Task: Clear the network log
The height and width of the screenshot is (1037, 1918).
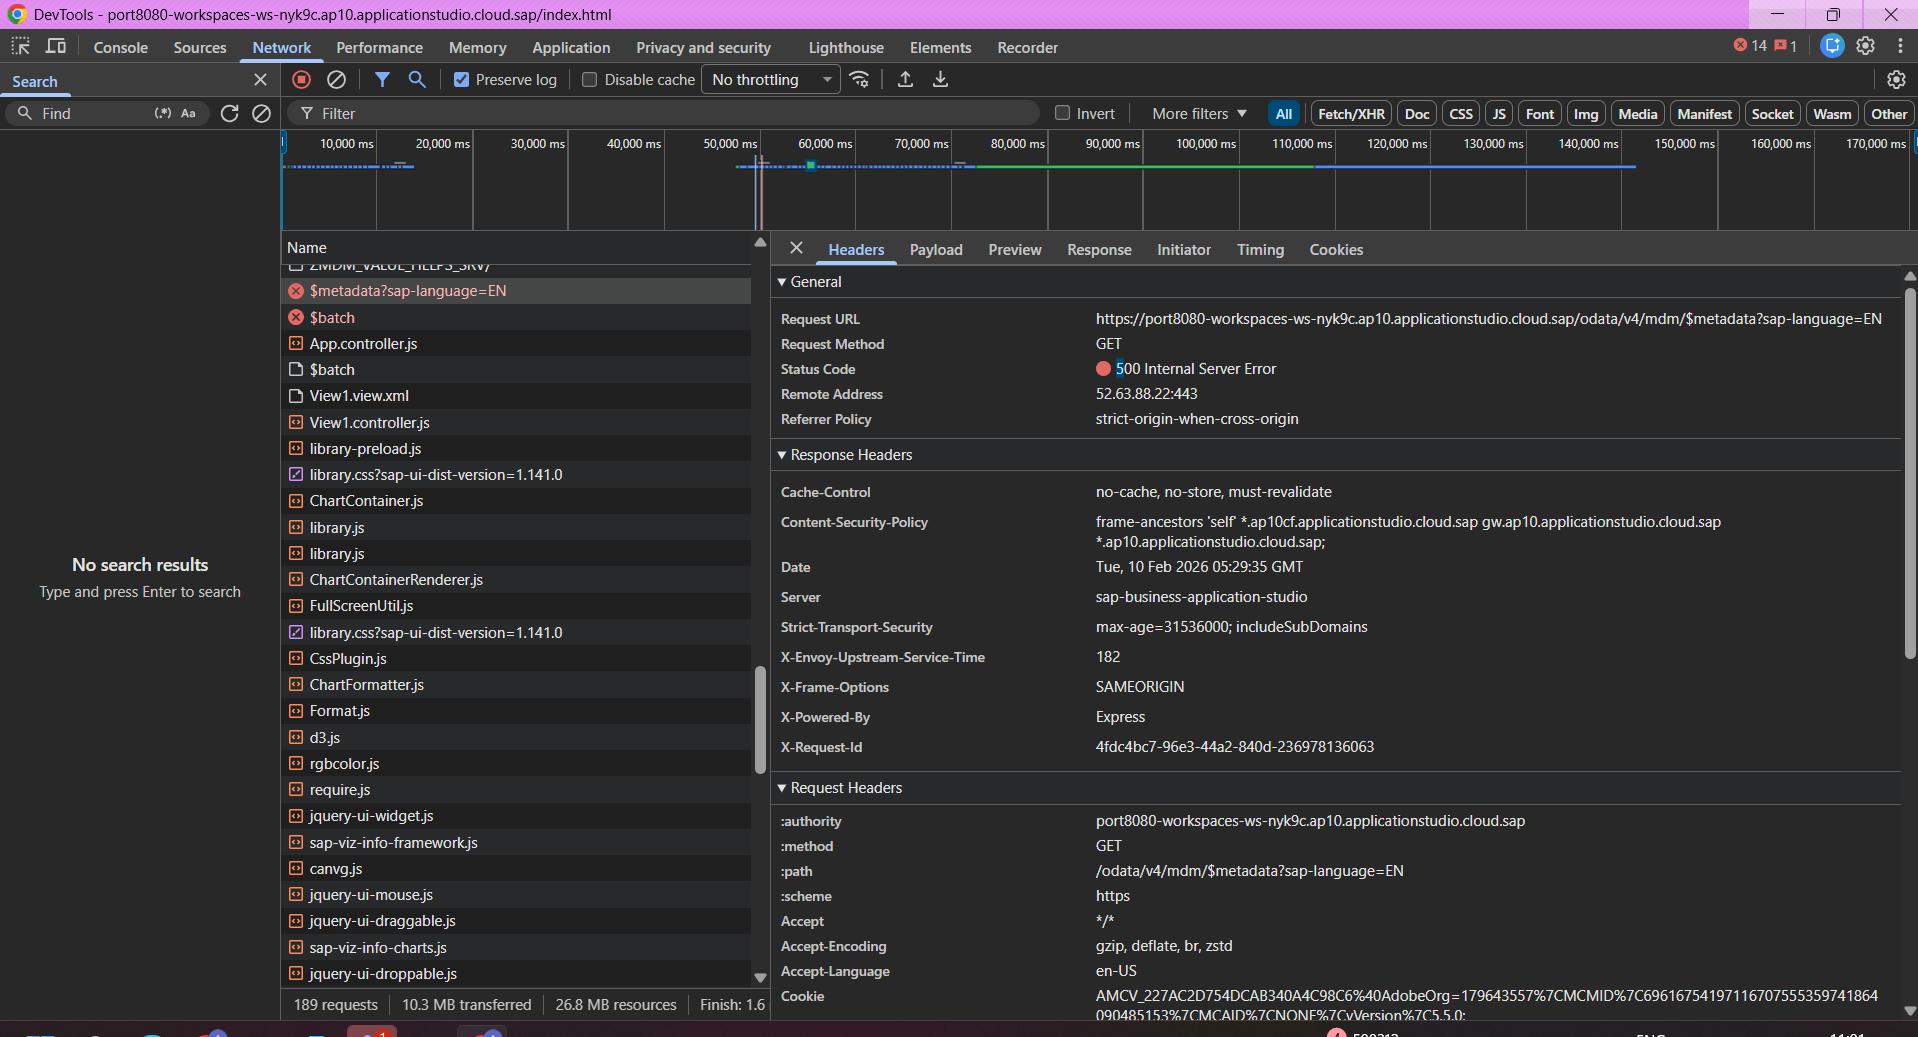Action: (337, 80)
